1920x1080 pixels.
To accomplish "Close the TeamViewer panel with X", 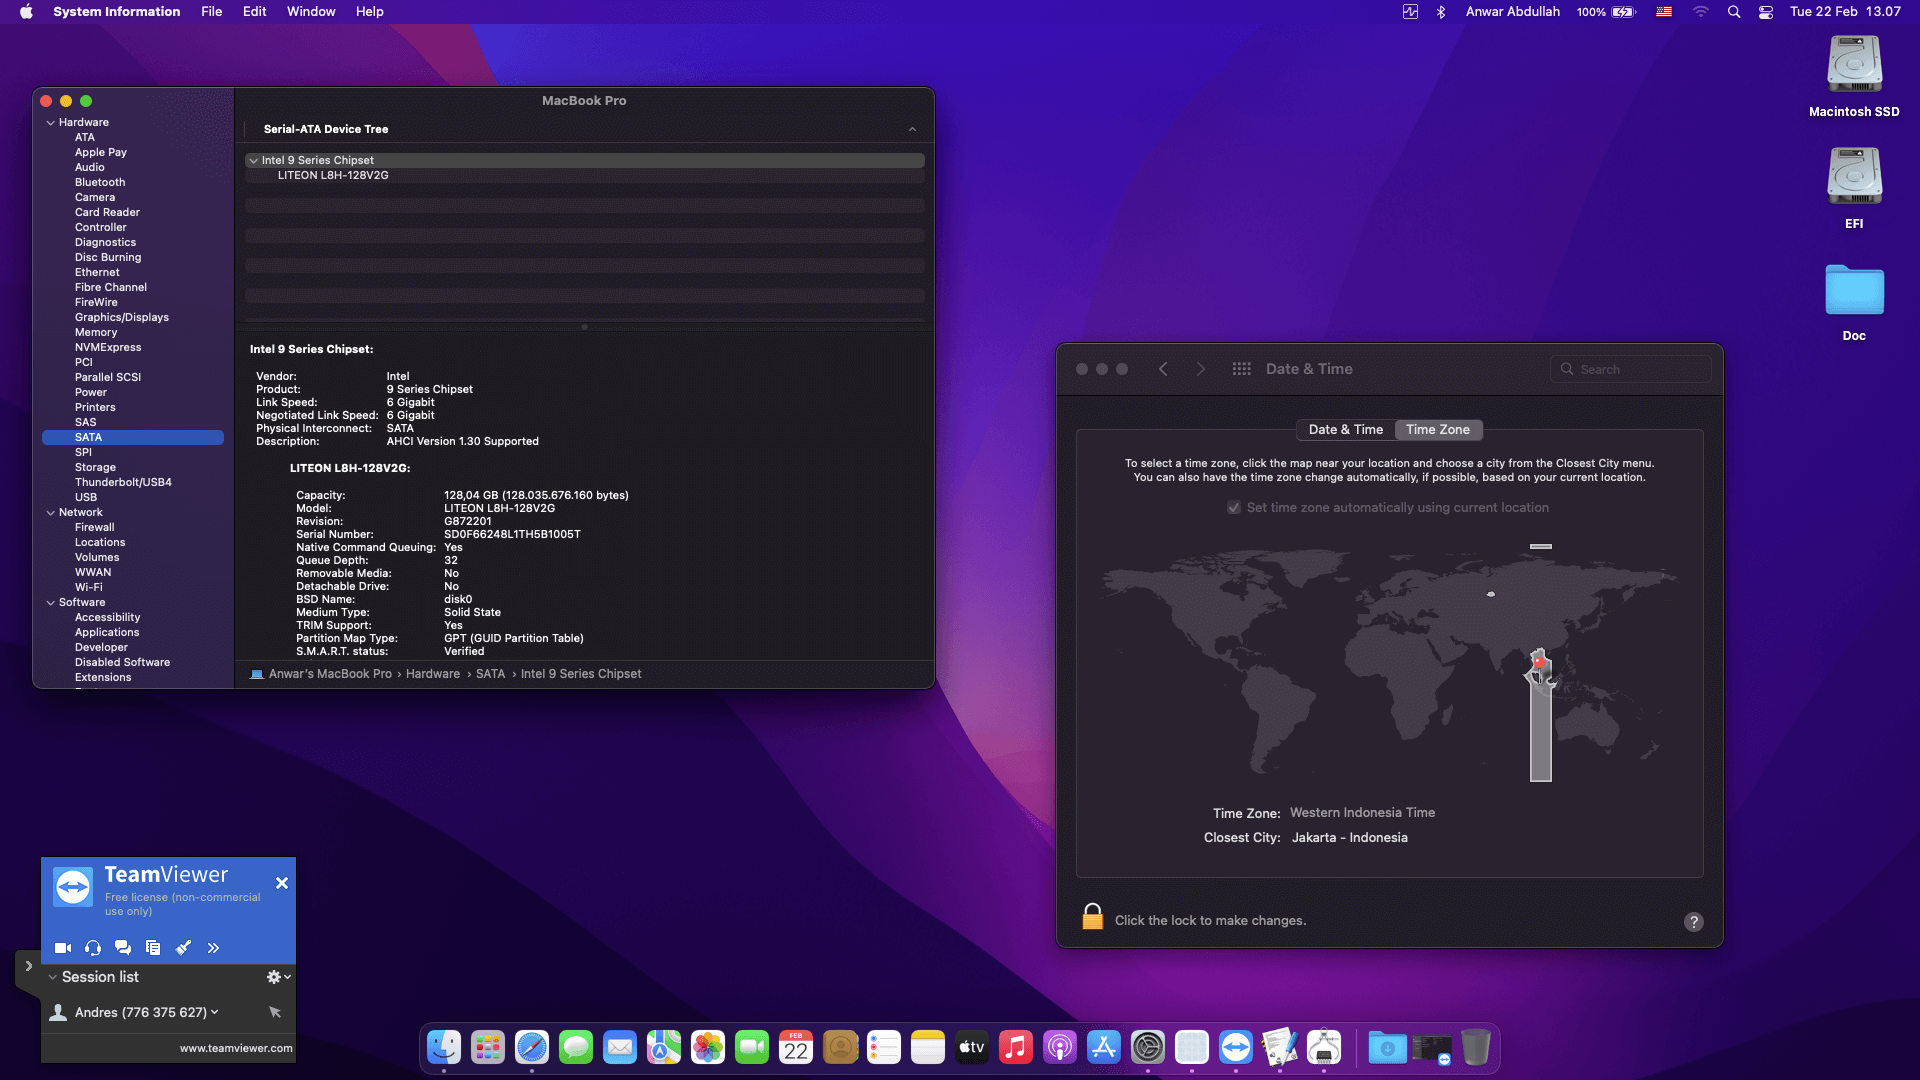I will coord(282,883).
